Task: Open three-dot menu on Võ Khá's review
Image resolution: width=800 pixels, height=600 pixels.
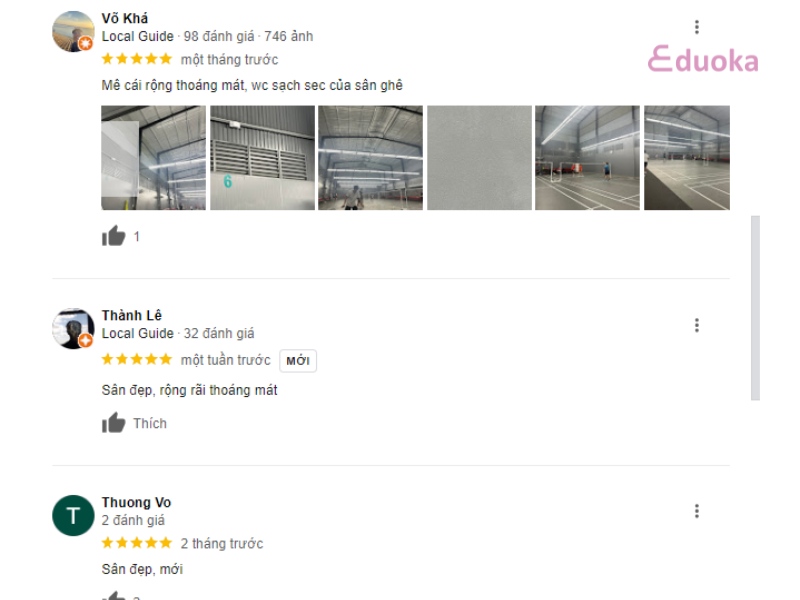Action: click(x=697, y=27)
